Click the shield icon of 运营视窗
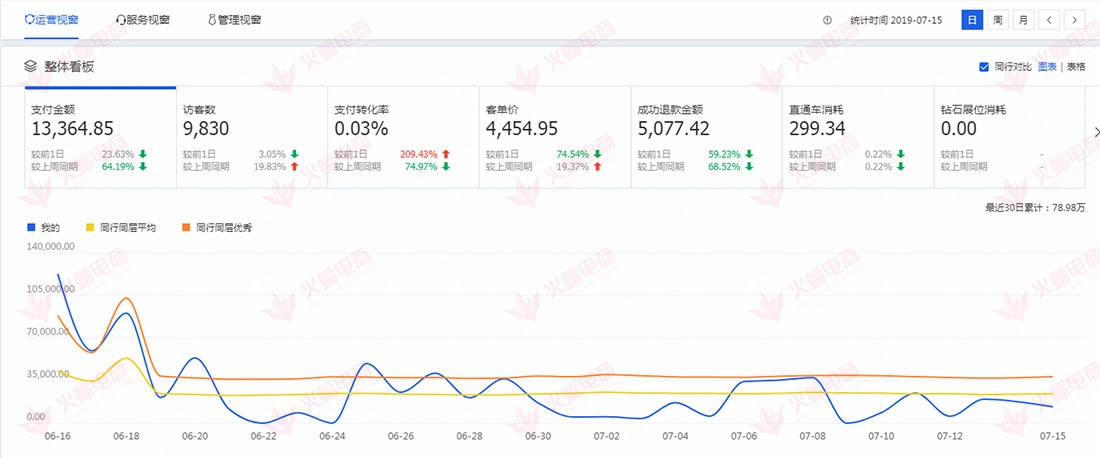Screen dimensions: 1100x458 (28, 20)
